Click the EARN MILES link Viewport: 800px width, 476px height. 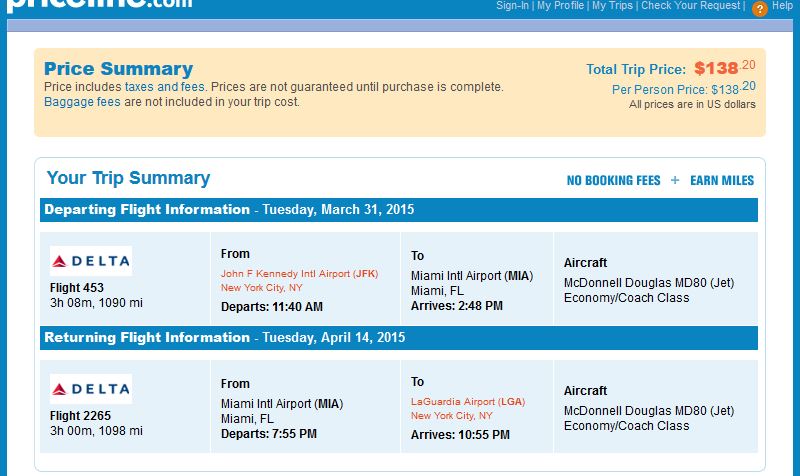[x=722, y=181]
